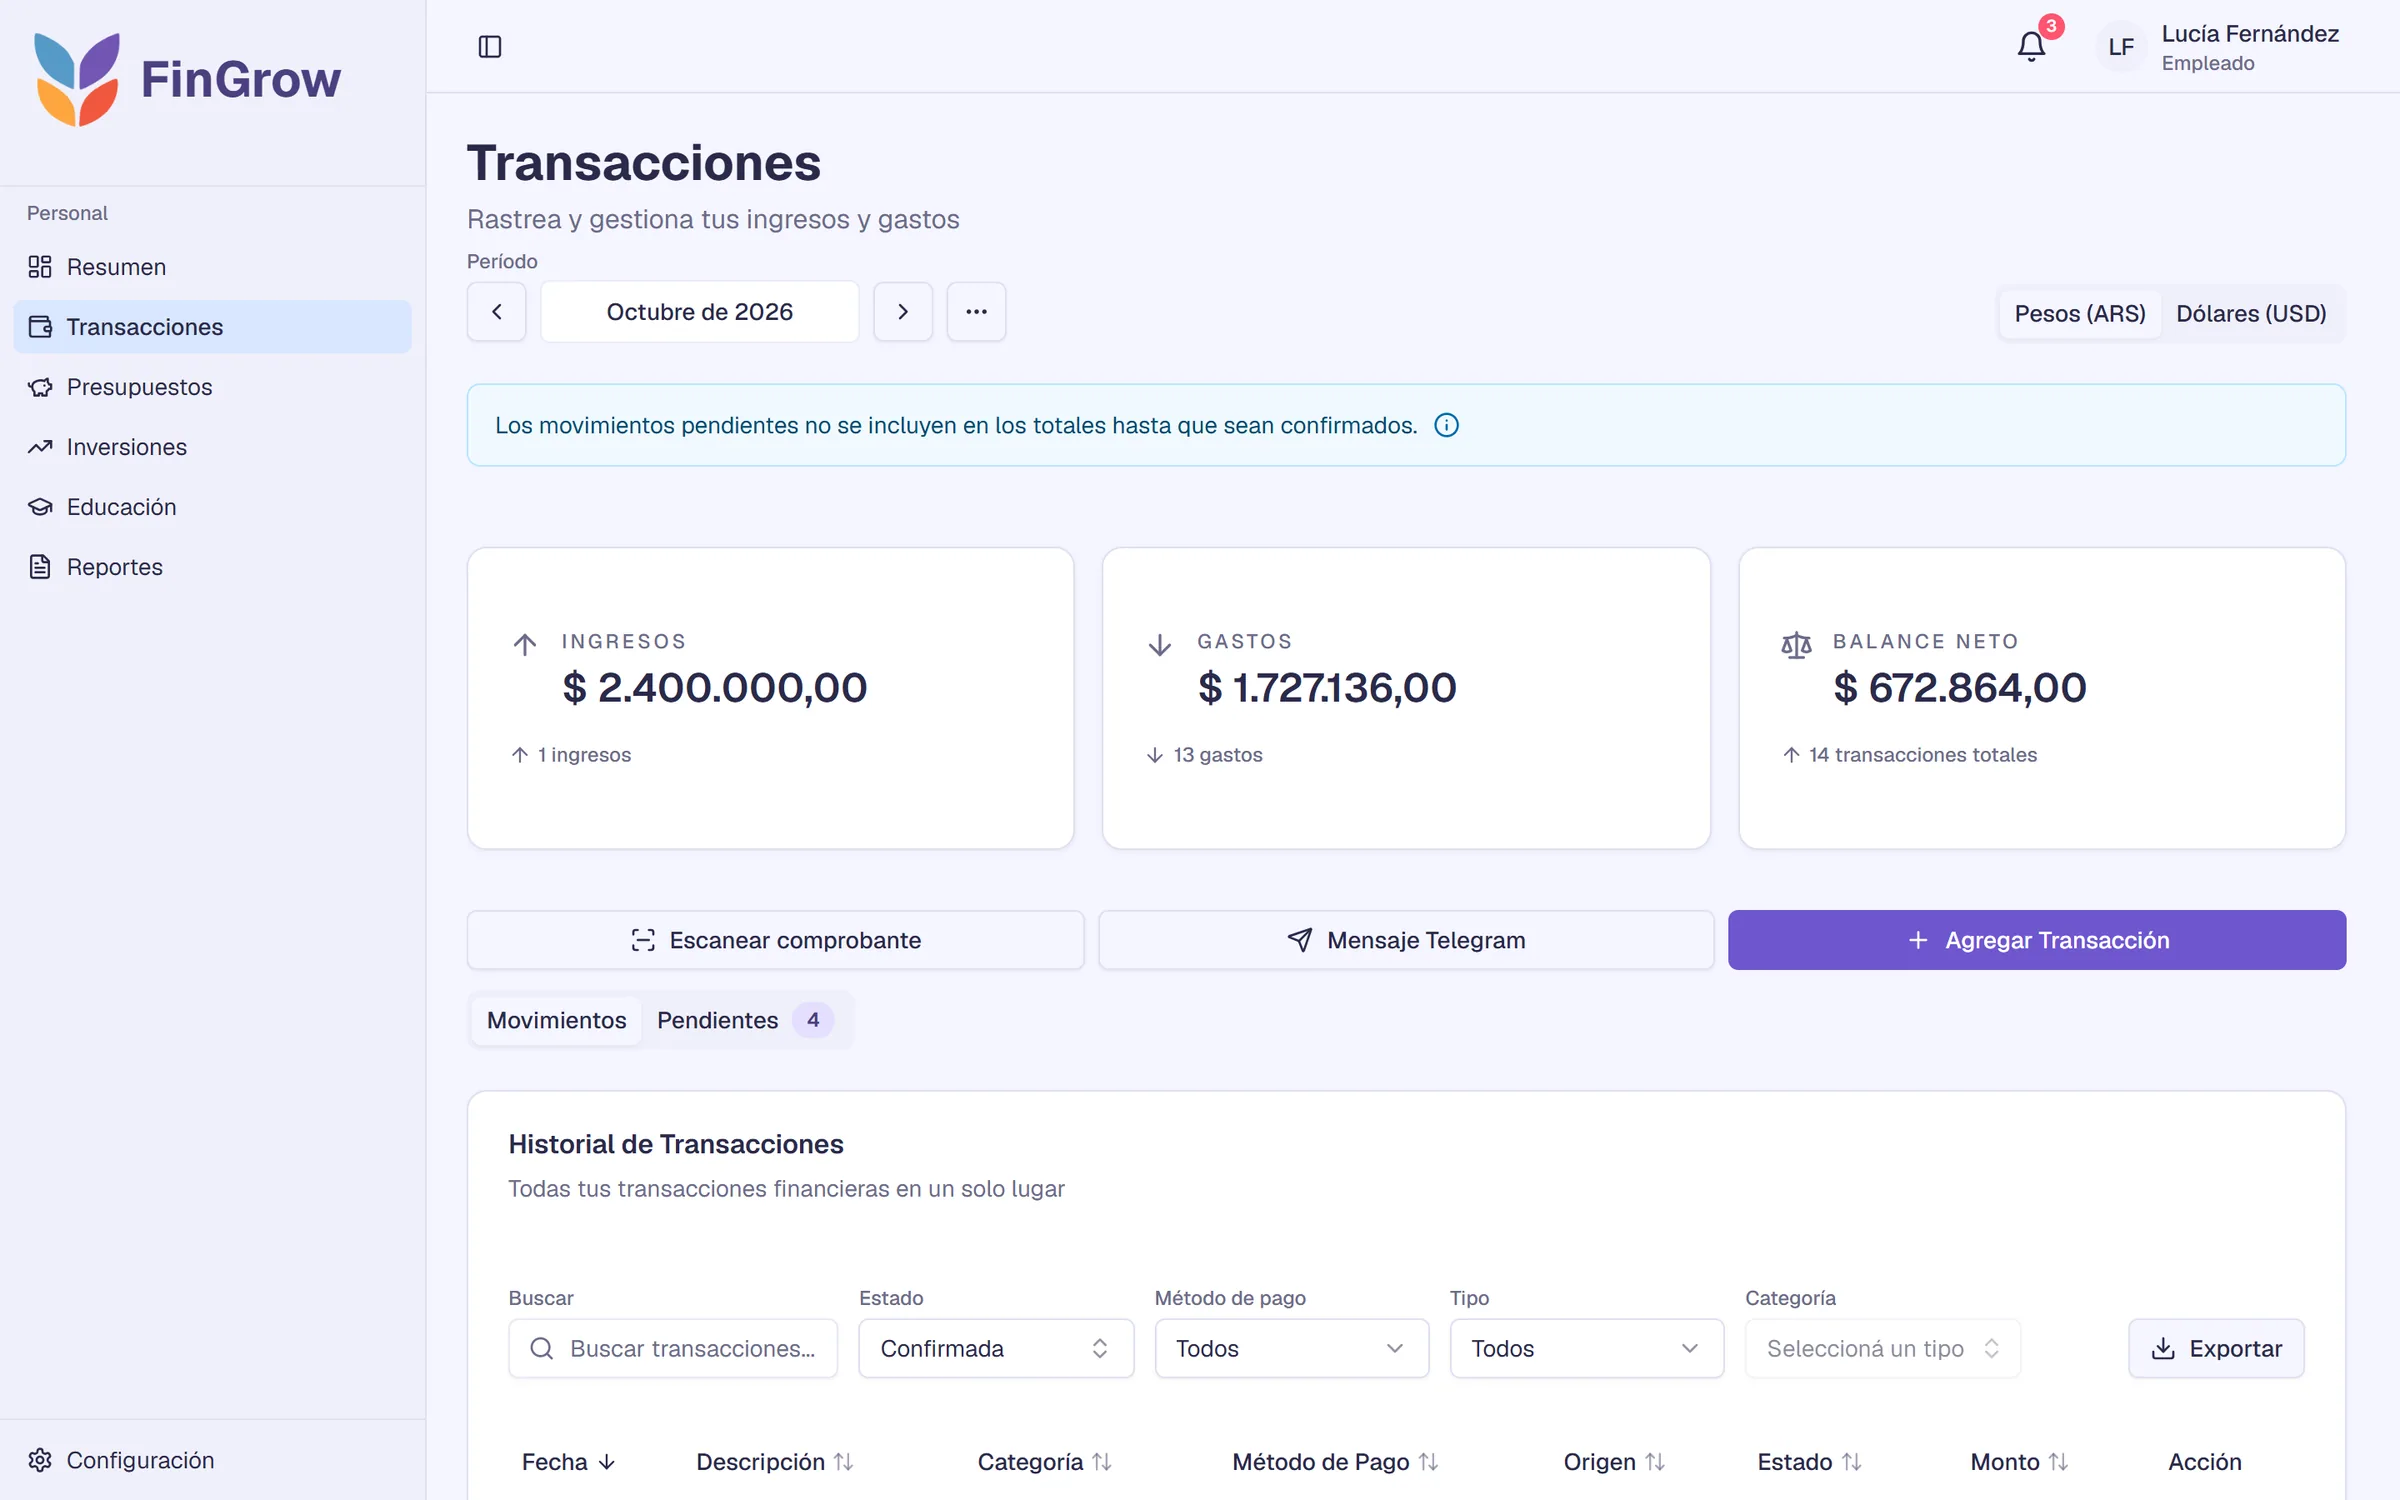Click Agregar Transacción button

pos(2037,940)
